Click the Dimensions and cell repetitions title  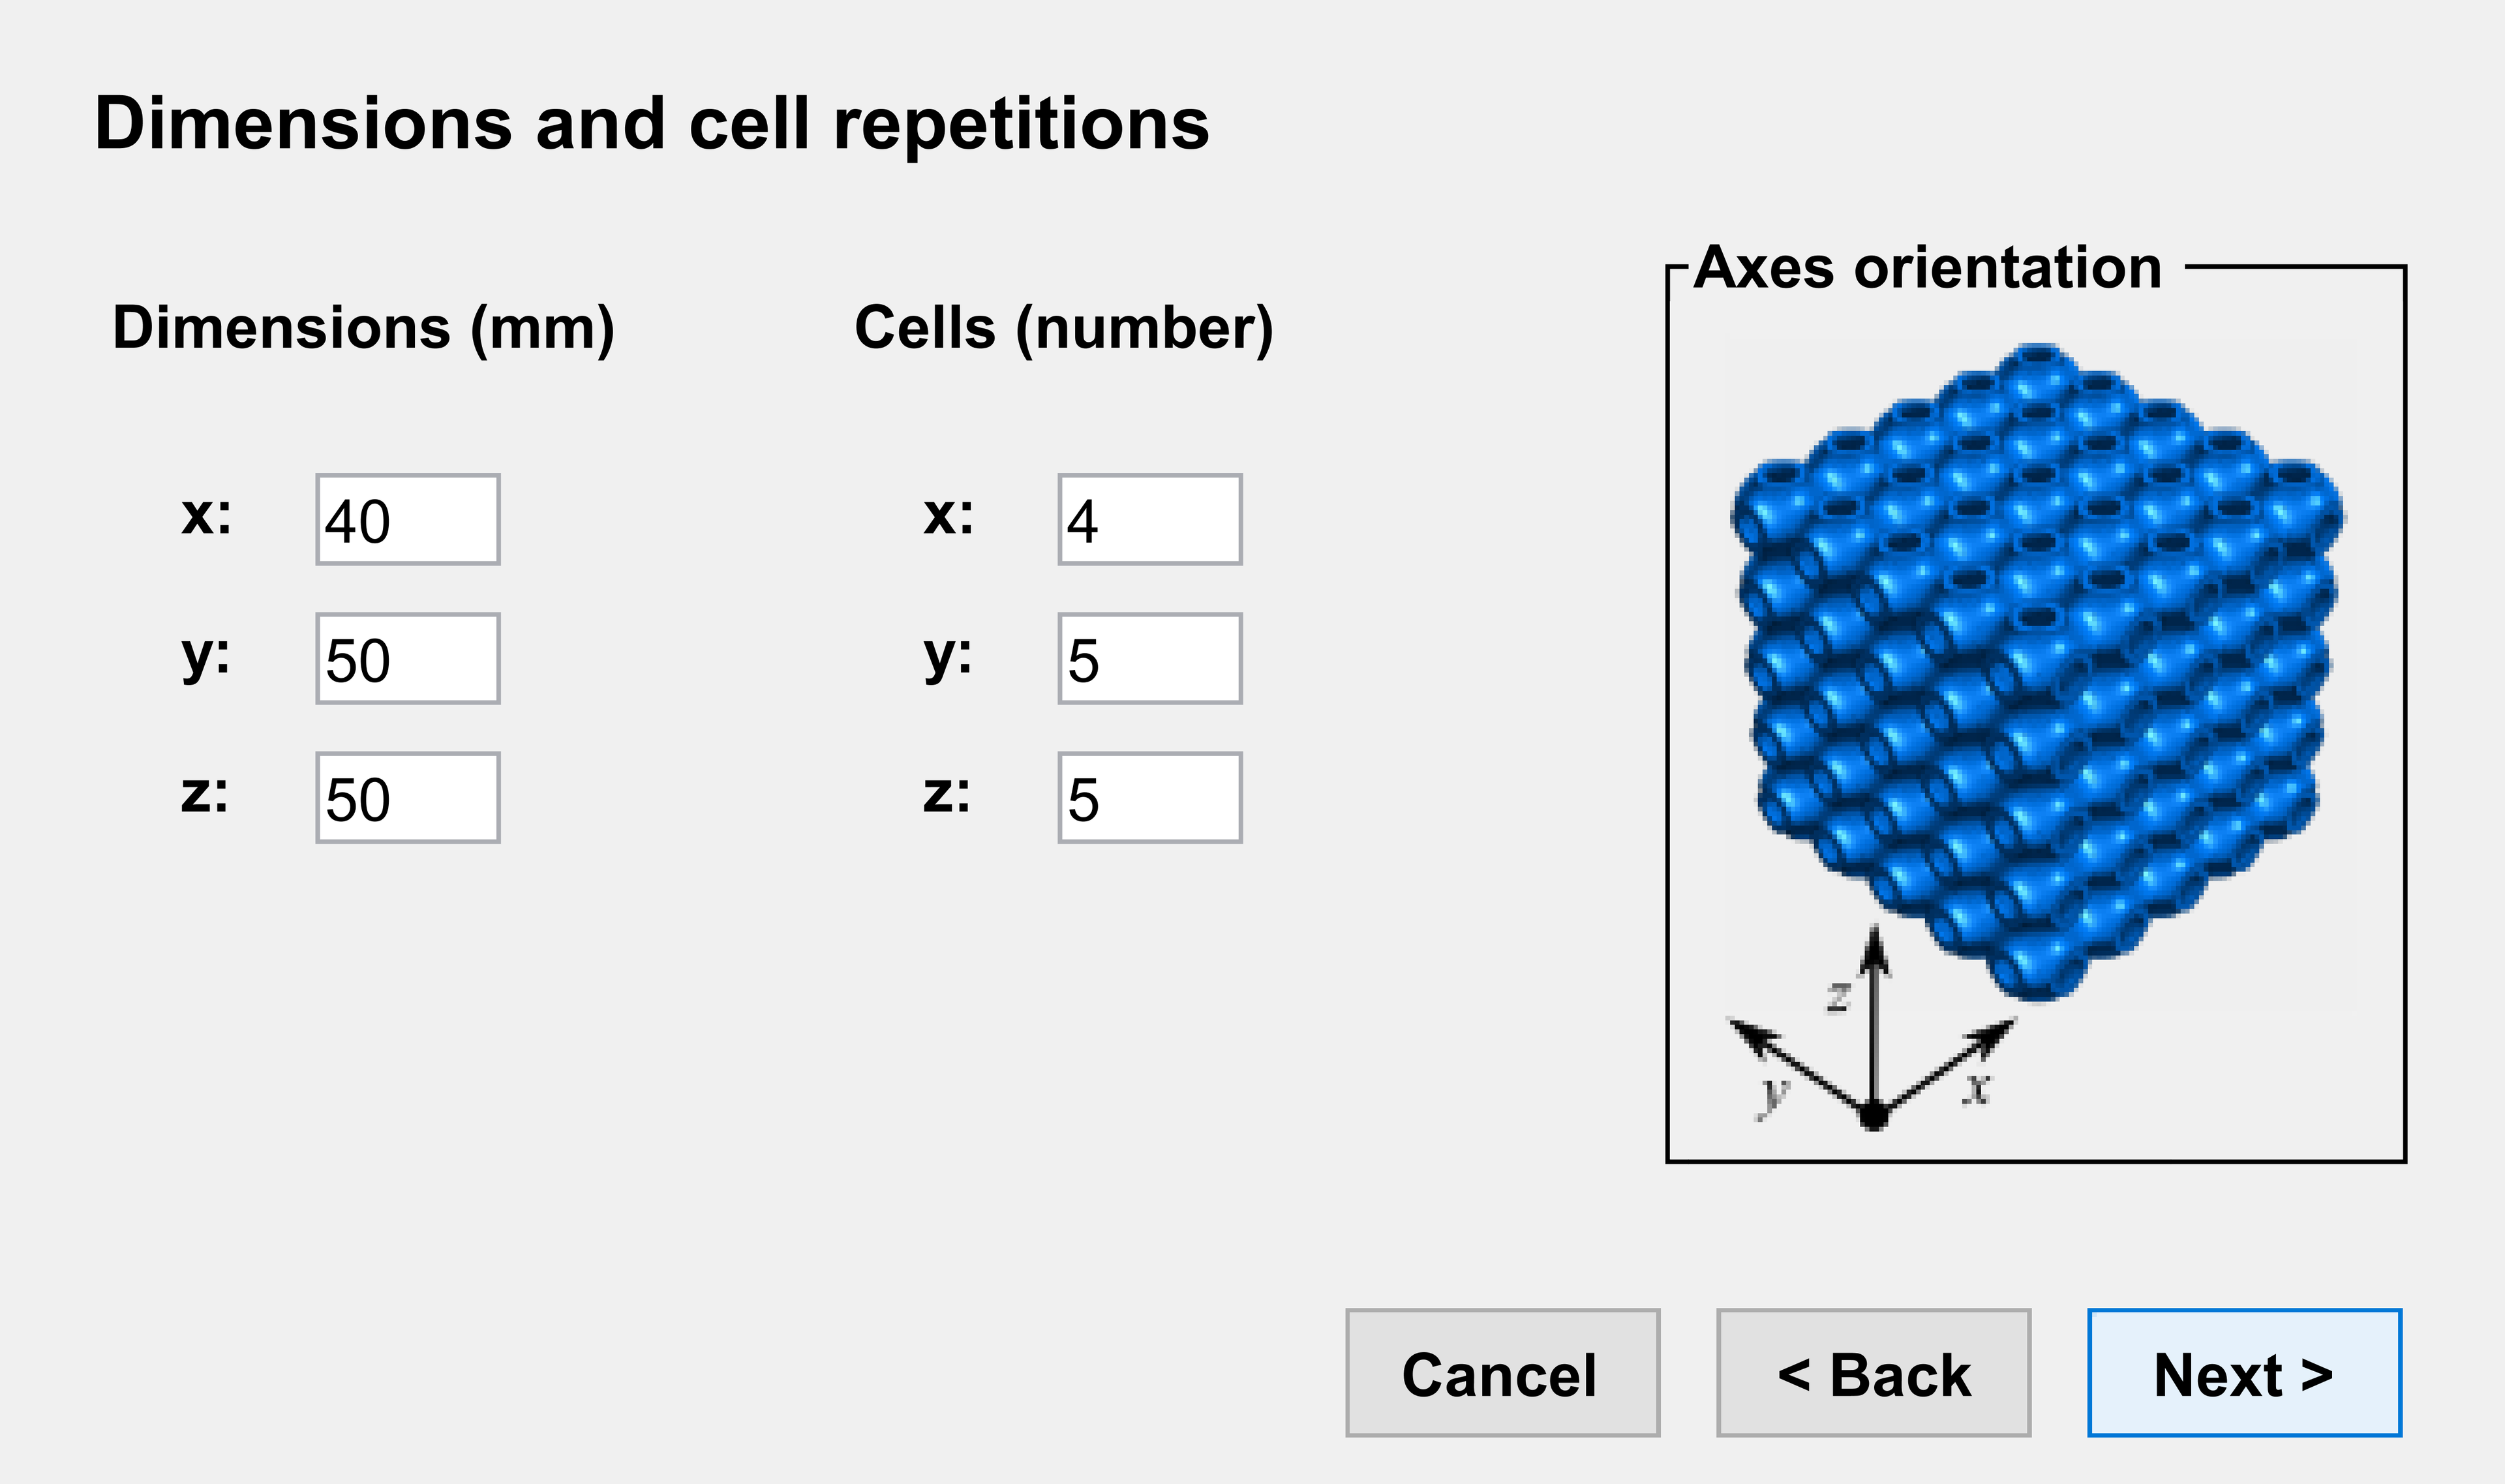tap(652, 124)
